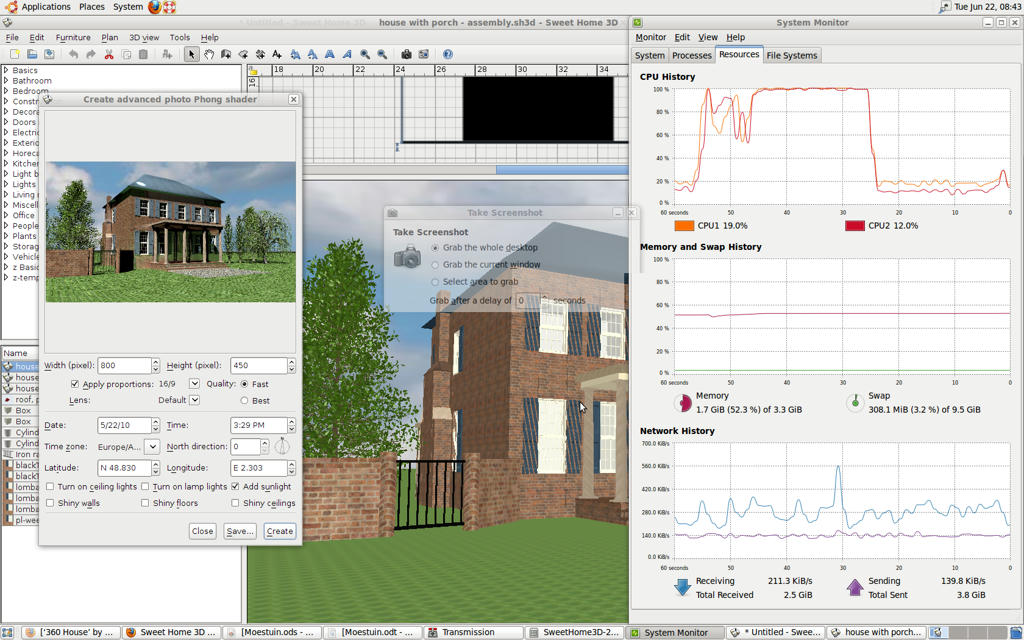The width and height of the screenshot is (1024, 640).
Task: Click the Bold text style icon
Action: tap(330, 54)
